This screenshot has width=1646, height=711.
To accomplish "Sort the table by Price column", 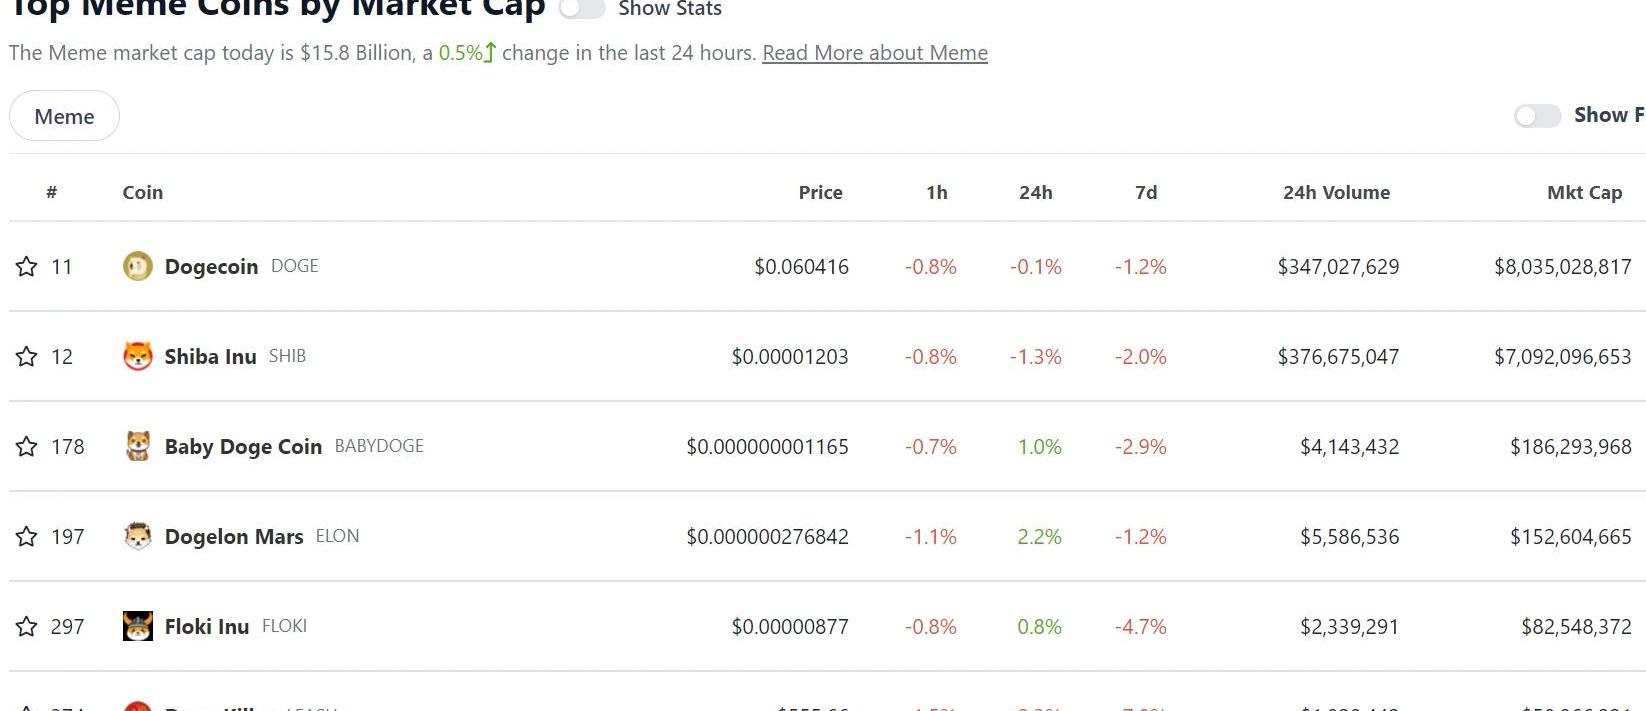I will [820, 192].
